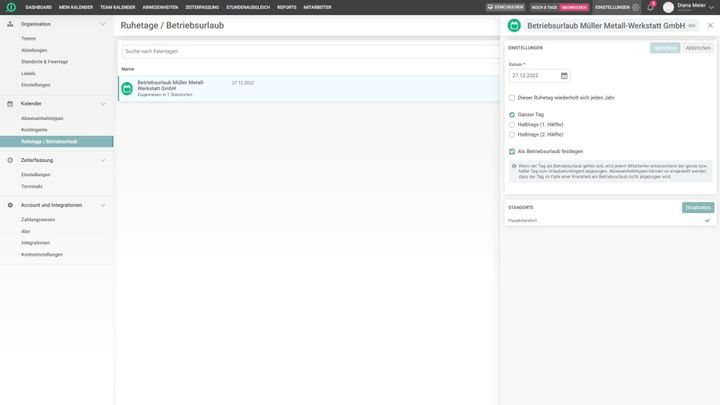Collapse the Zeiterfassung sidebar section
Image resolution: width=720 pixels, height=405 pixels.
(103, 160)
